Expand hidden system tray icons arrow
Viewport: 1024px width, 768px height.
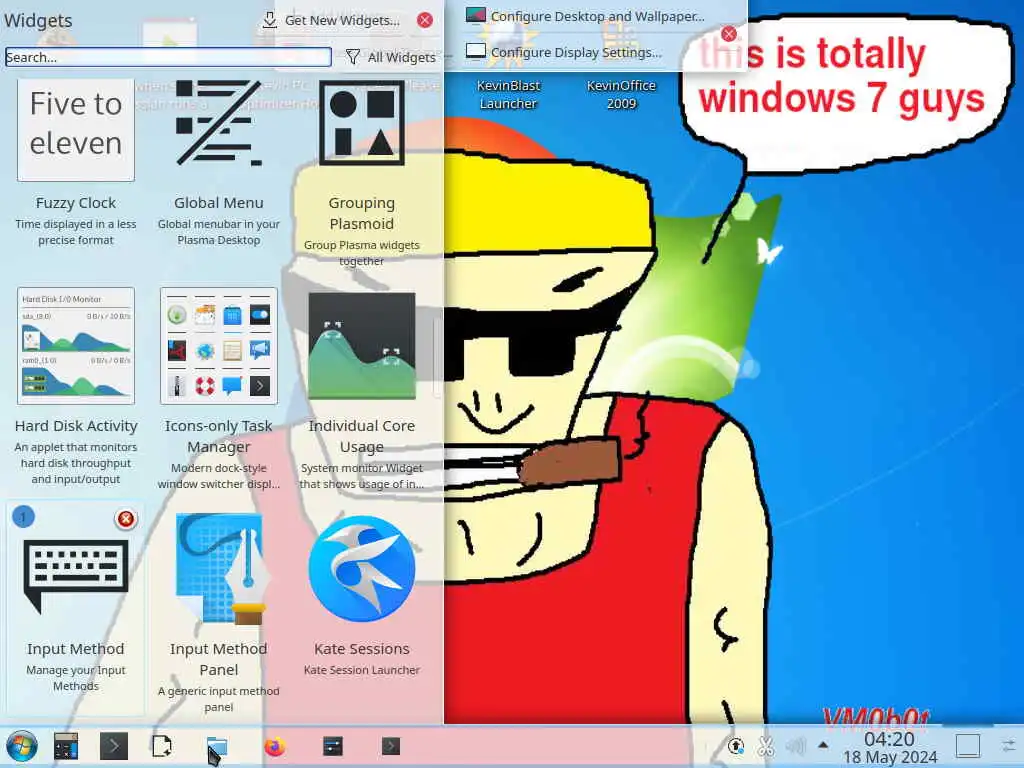coord(823,745)
